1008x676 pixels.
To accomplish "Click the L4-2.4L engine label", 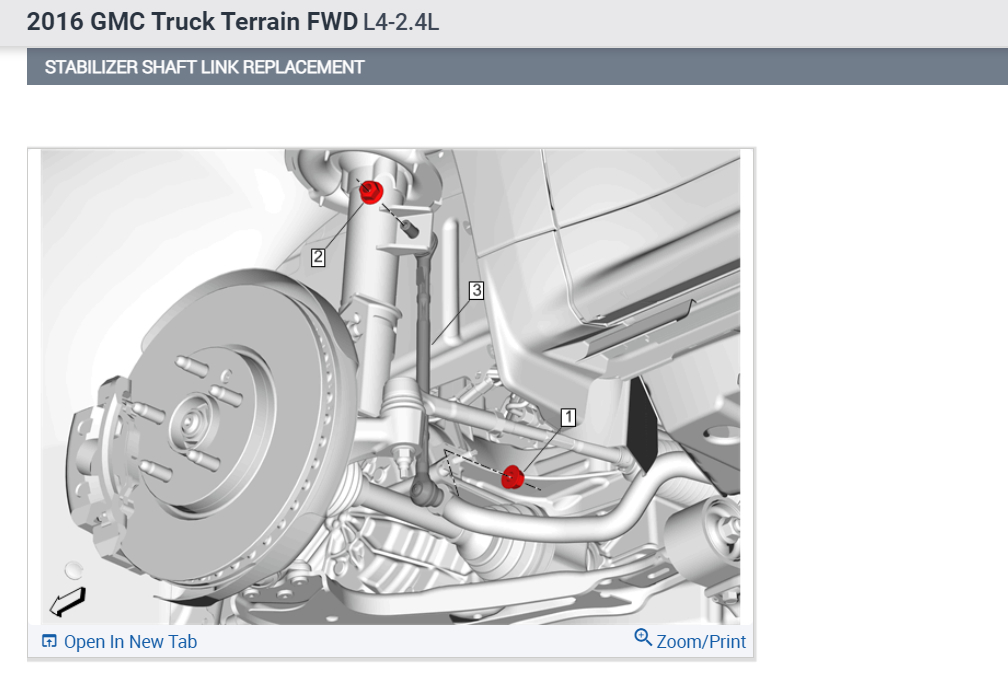I will [x=401, y=22].
